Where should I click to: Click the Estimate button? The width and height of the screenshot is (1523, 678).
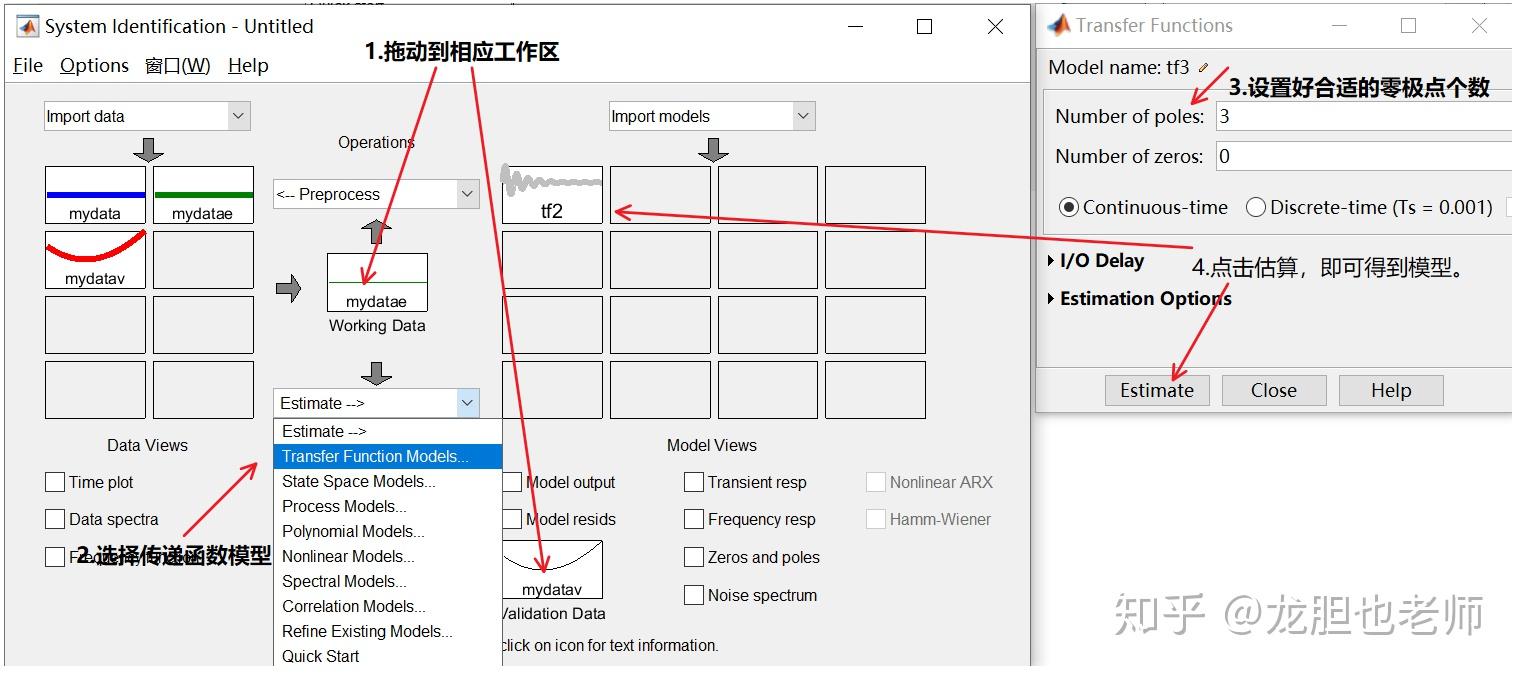click(1157, 390)
